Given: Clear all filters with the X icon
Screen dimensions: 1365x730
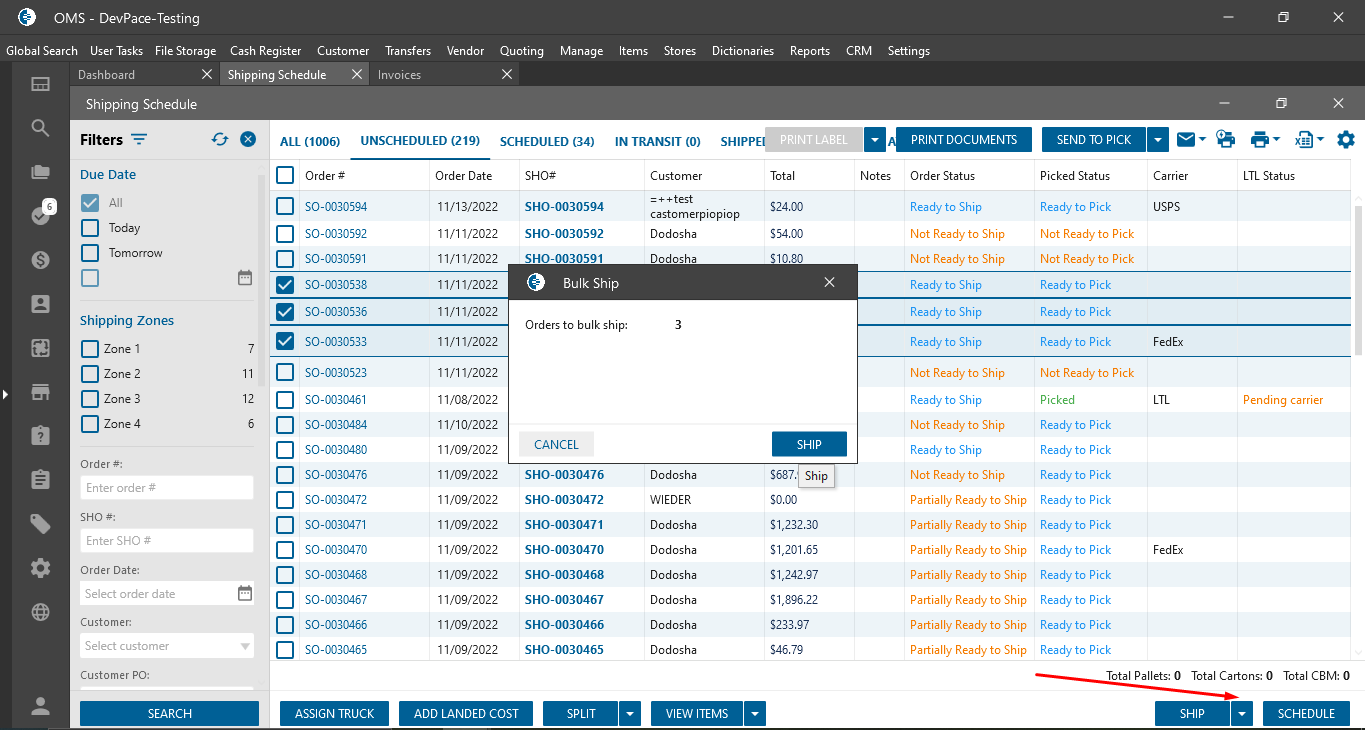Looking at the screenshot, I should click(248, 140).
